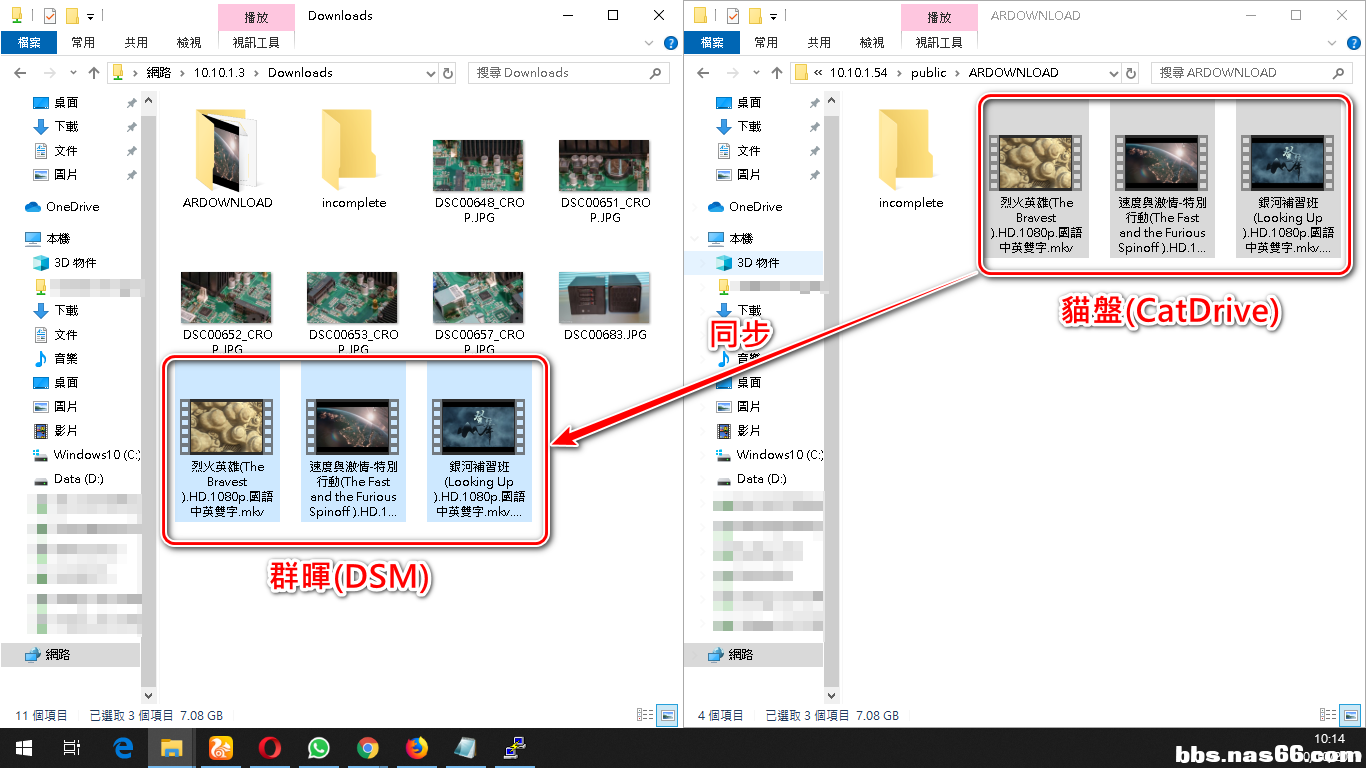Go up one level in Downloads window
The width and height of the screenshot is (1366, 768).
pyautogui.click(x=94, y=73)
